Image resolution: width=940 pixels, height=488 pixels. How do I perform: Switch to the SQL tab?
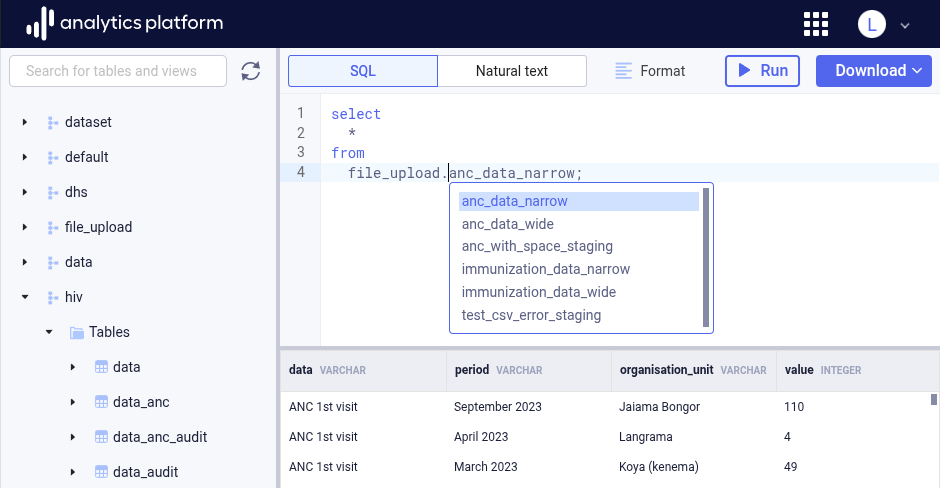tap(363, 71)
